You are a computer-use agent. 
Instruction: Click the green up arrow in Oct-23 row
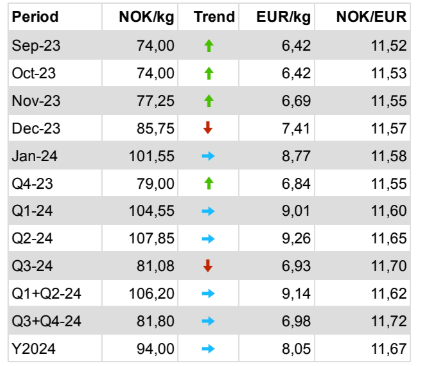point(209,73)
